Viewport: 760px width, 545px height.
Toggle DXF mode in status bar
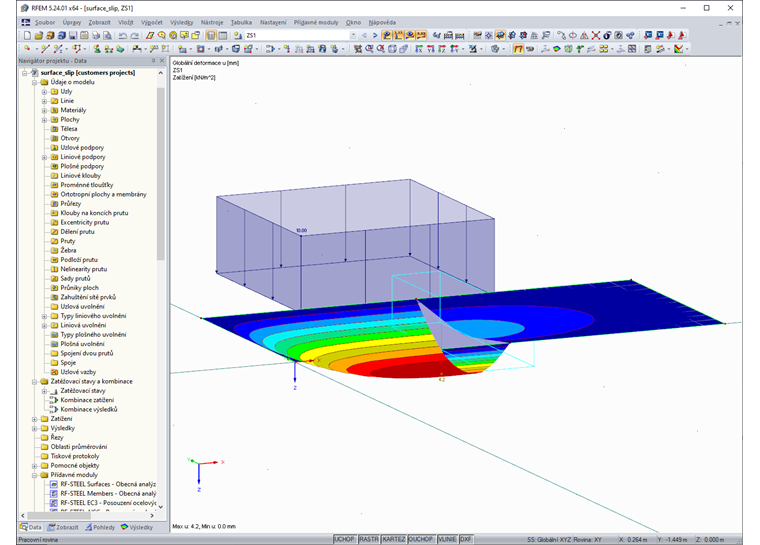coord(466,539)
